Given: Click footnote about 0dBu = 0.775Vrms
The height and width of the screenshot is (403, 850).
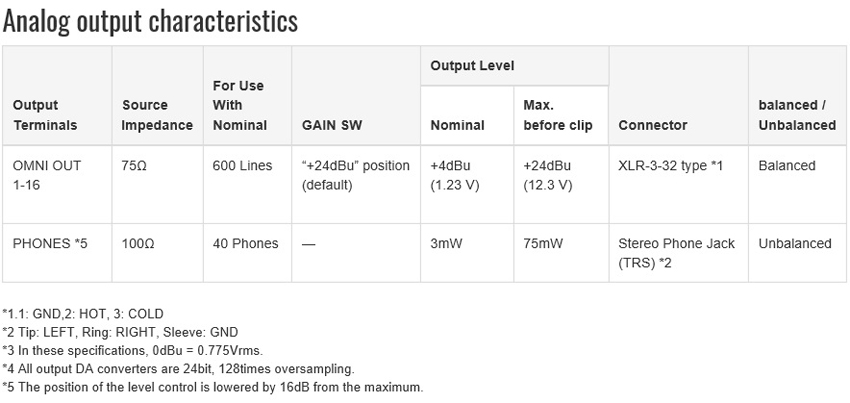Looking at the screenshot, I should (x=133, y=350).
